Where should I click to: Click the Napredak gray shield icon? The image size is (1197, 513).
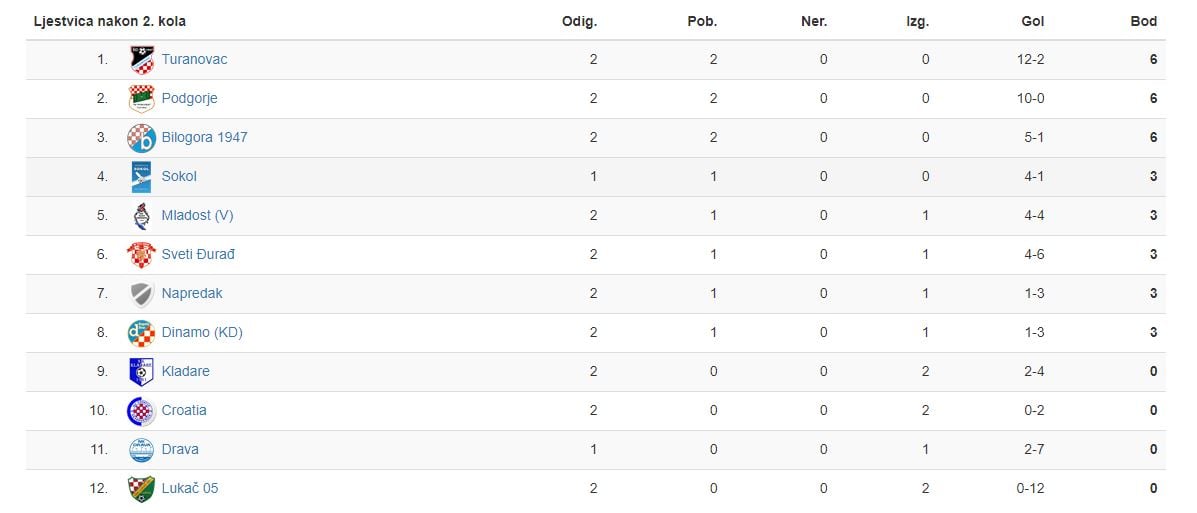(142, 293)
